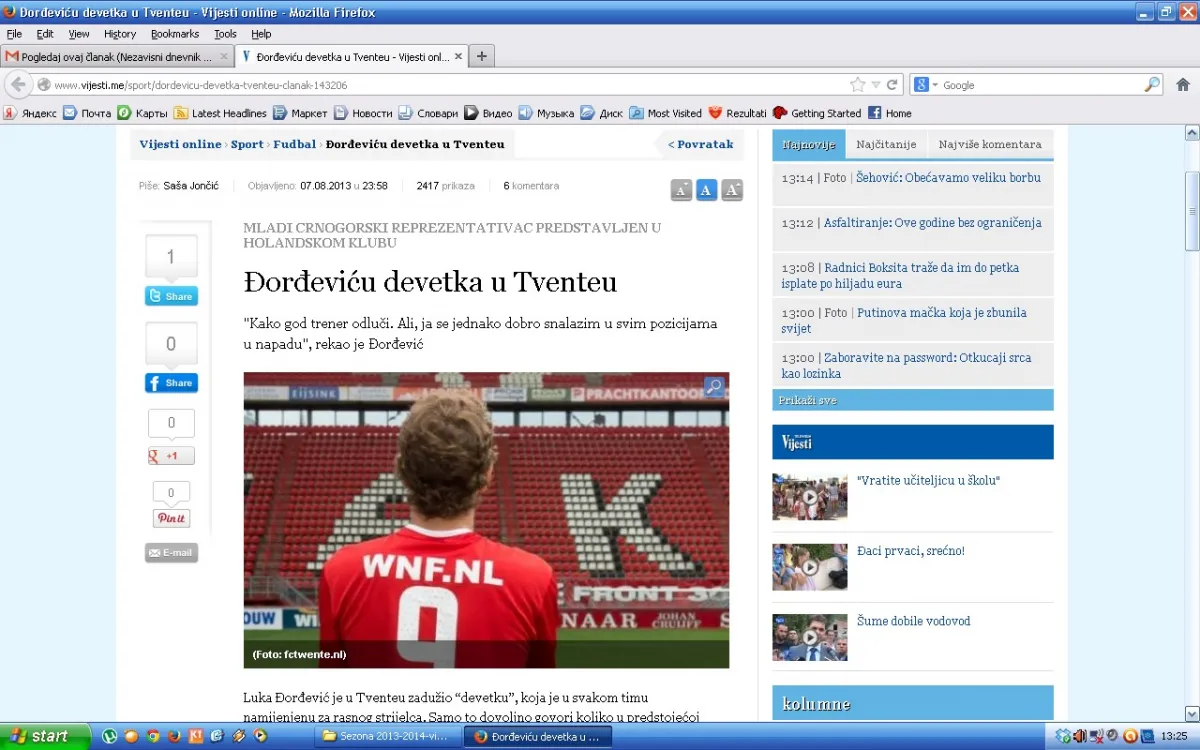Open a new tab with the plus button
Viewport: 1200px width, 750px height.
pyautogui.click(x=481, y=56)
